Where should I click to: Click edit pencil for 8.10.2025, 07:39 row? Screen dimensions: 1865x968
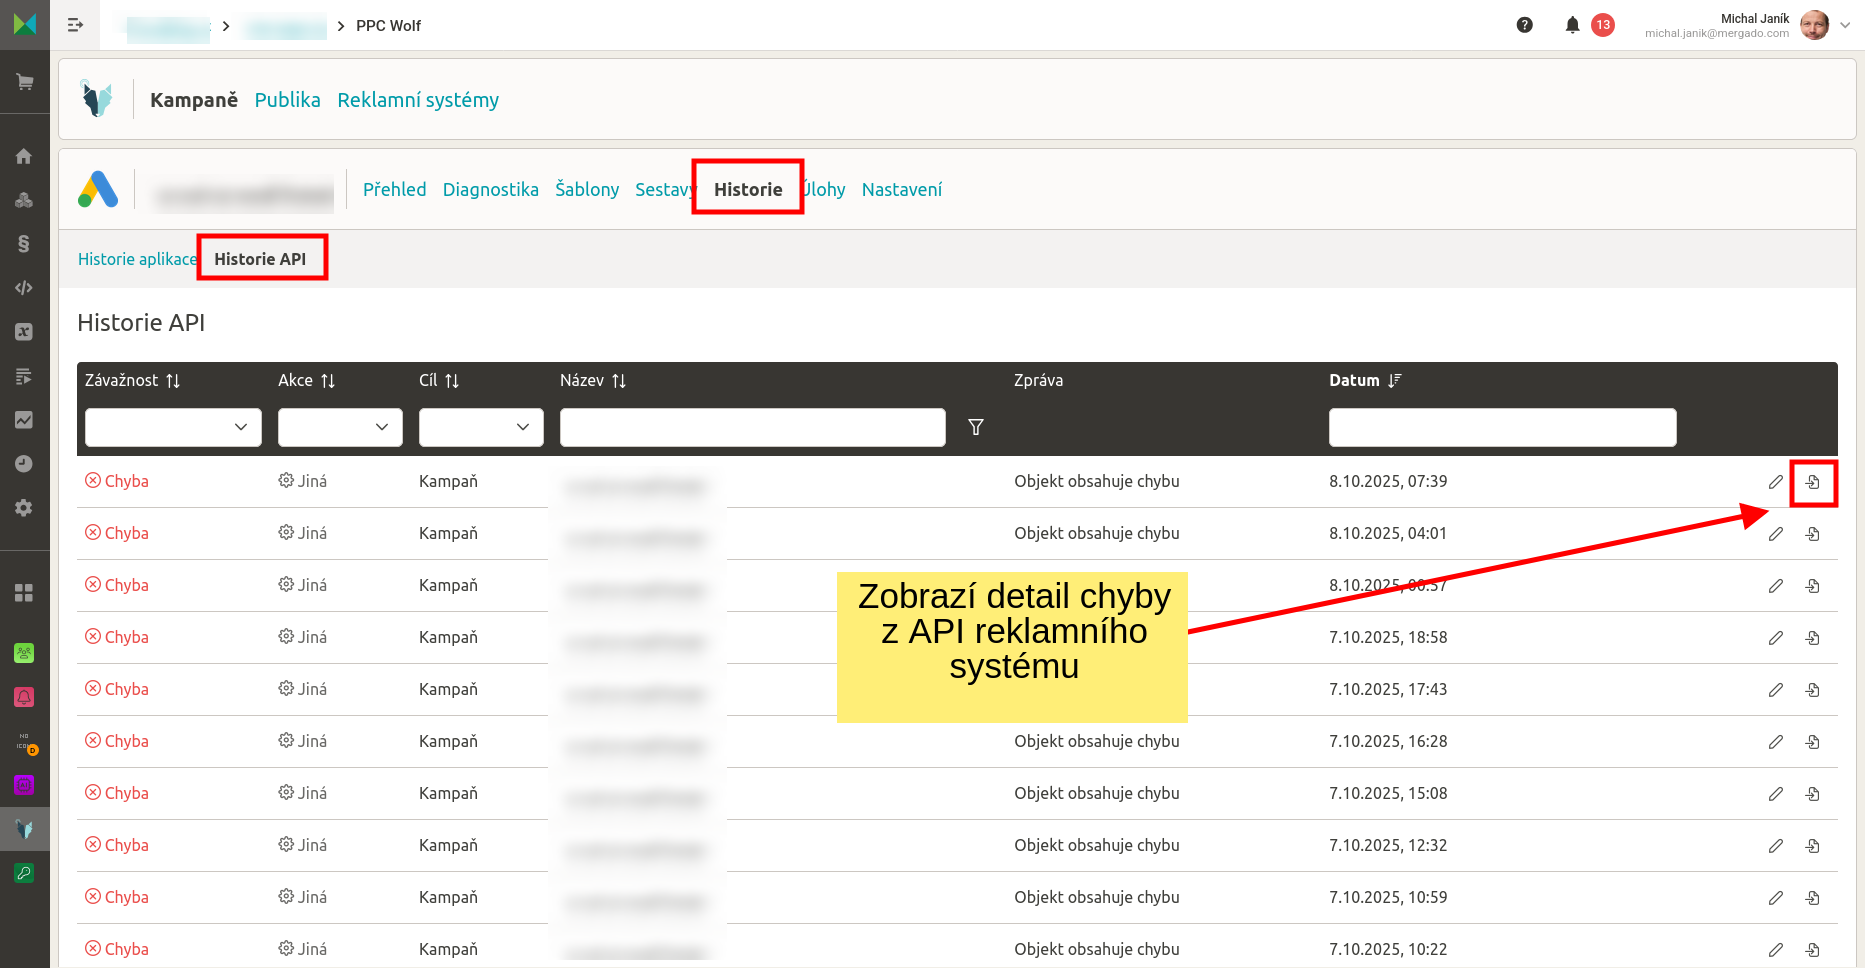click(x=1775, y=482)
